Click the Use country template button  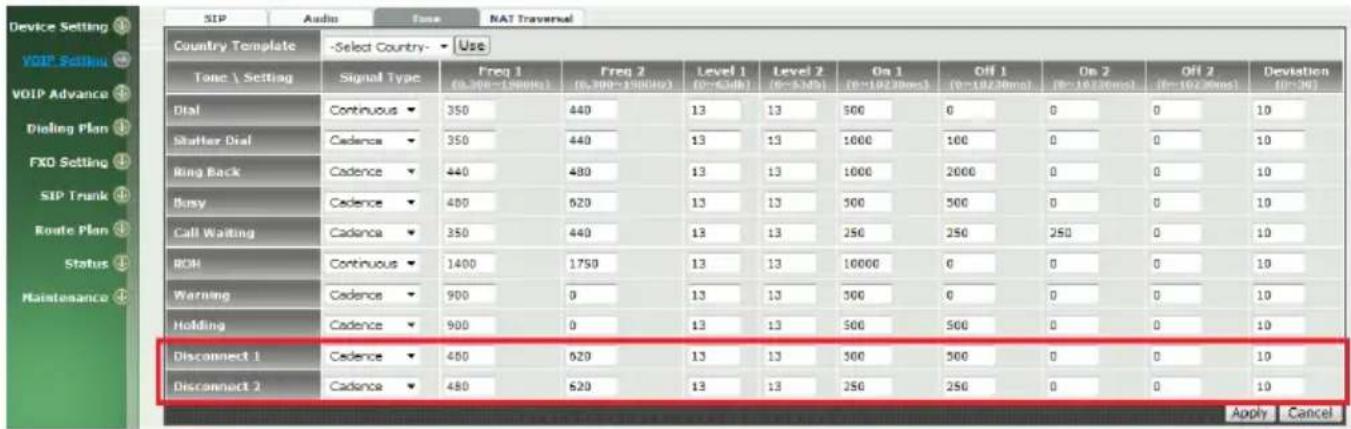pyautogui.click(x=470, y=46)
